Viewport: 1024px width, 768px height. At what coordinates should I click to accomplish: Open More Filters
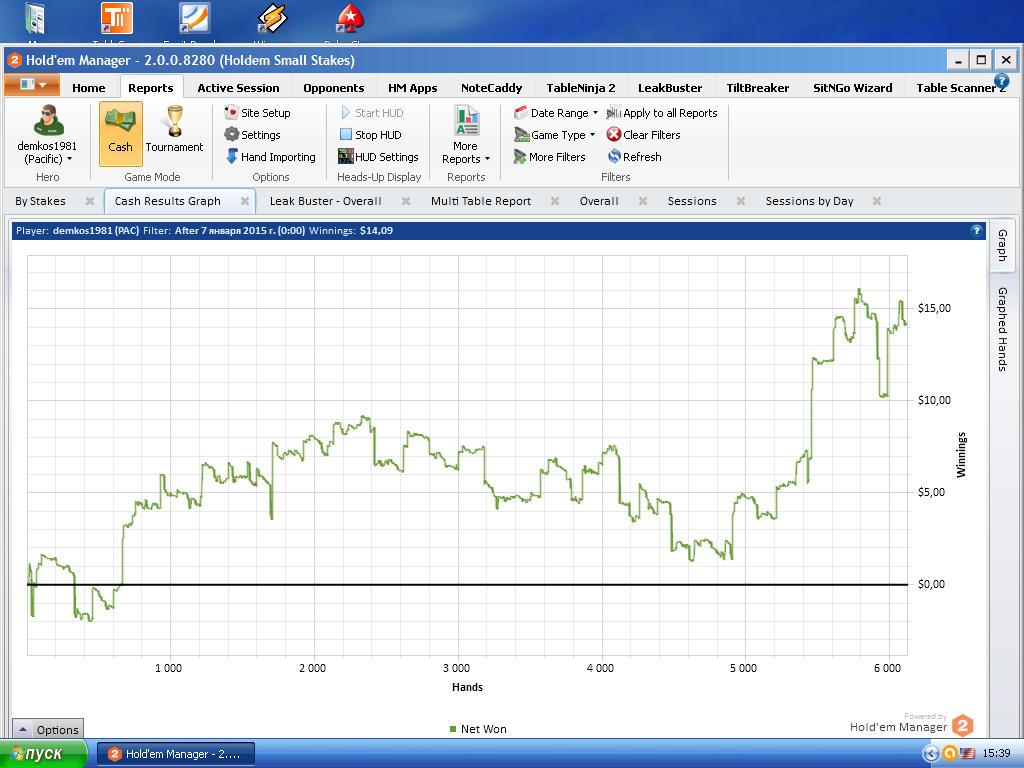[549, 157]
